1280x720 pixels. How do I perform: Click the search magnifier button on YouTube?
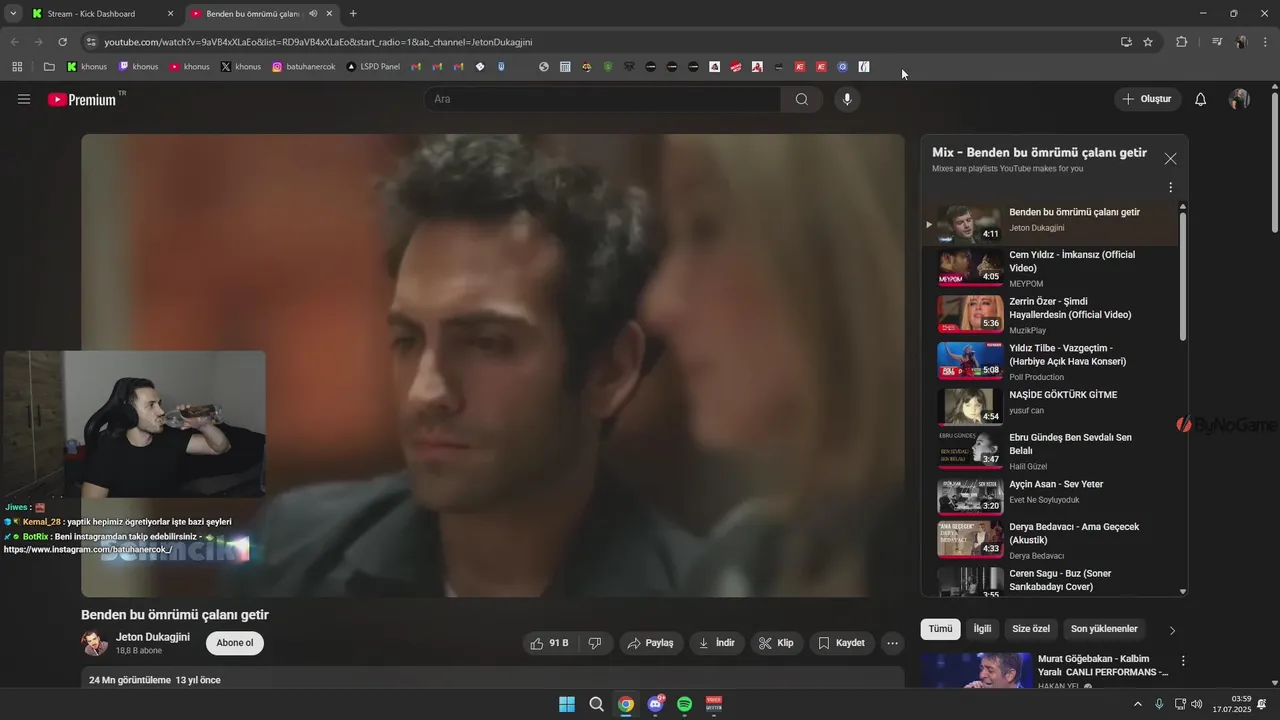[802, 99]
